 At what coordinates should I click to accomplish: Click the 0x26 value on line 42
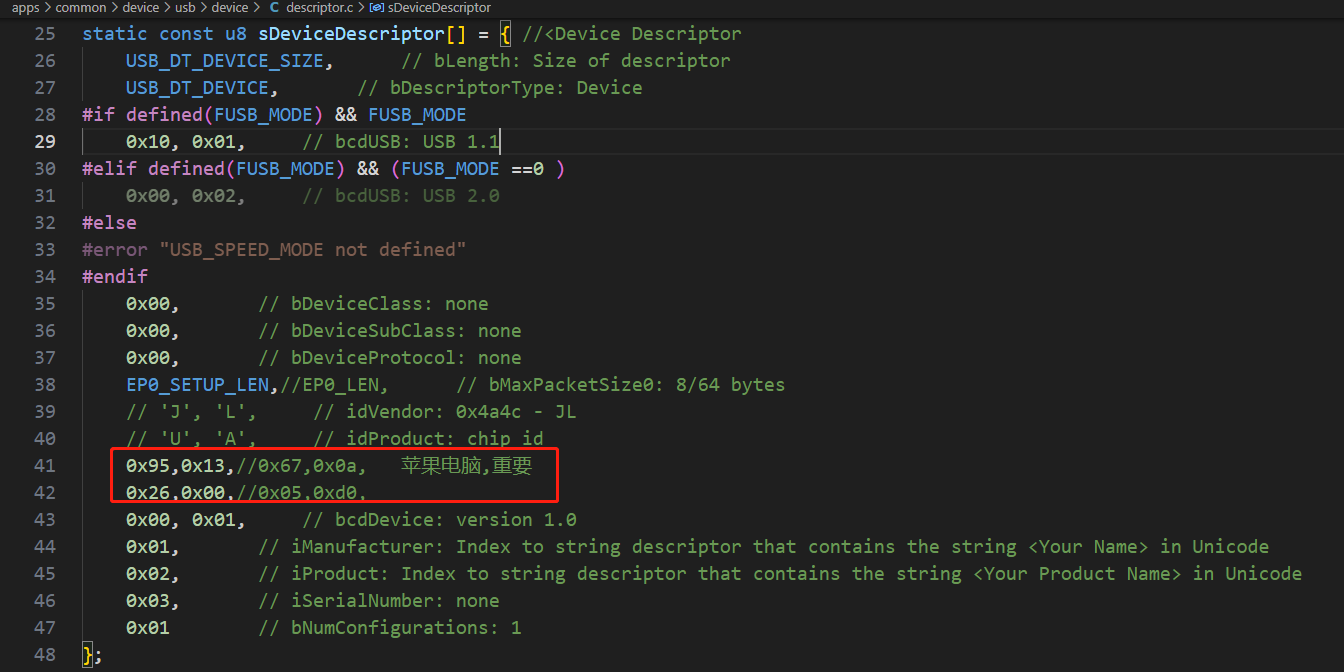148,493
